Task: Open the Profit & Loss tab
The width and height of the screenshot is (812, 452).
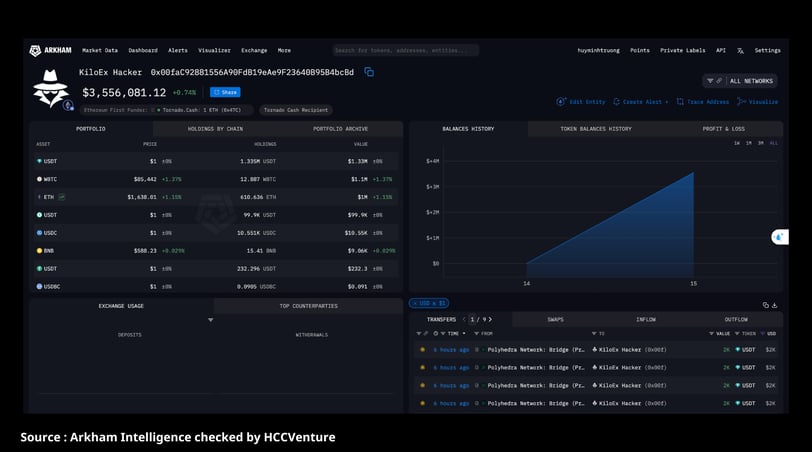Action: (x=723, y=128)
